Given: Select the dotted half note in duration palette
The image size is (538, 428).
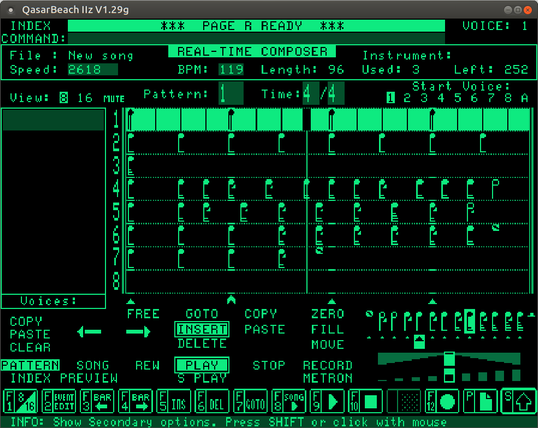Looking at the screenshot, I should click(382, 322).
